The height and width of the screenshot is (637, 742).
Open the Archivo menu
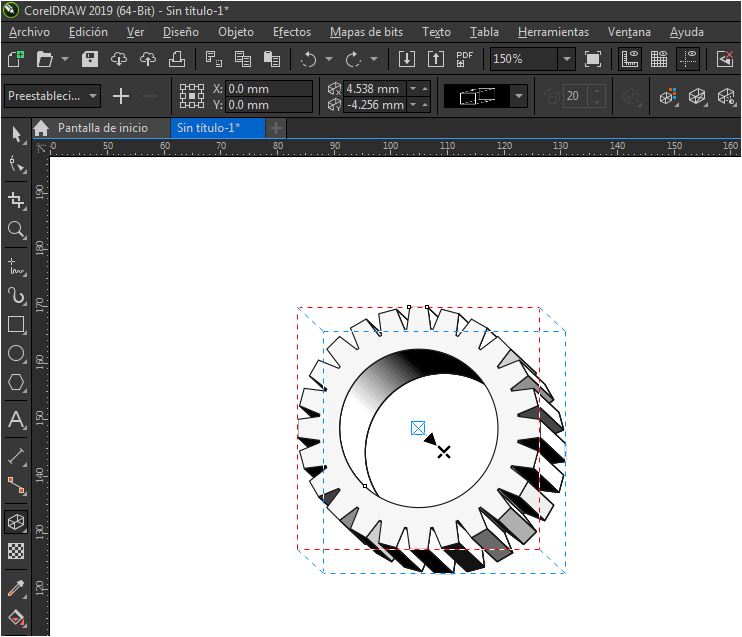point(29,32)
